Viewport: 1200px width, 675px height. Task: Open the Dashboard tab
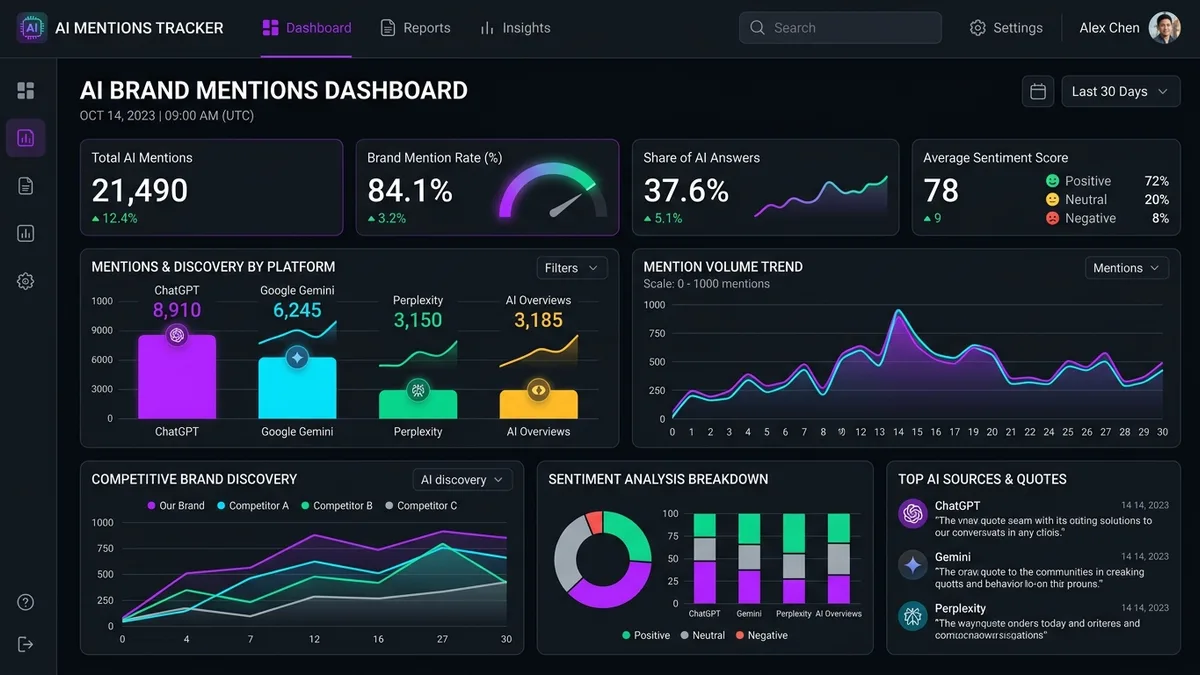(x=307, y=28)
